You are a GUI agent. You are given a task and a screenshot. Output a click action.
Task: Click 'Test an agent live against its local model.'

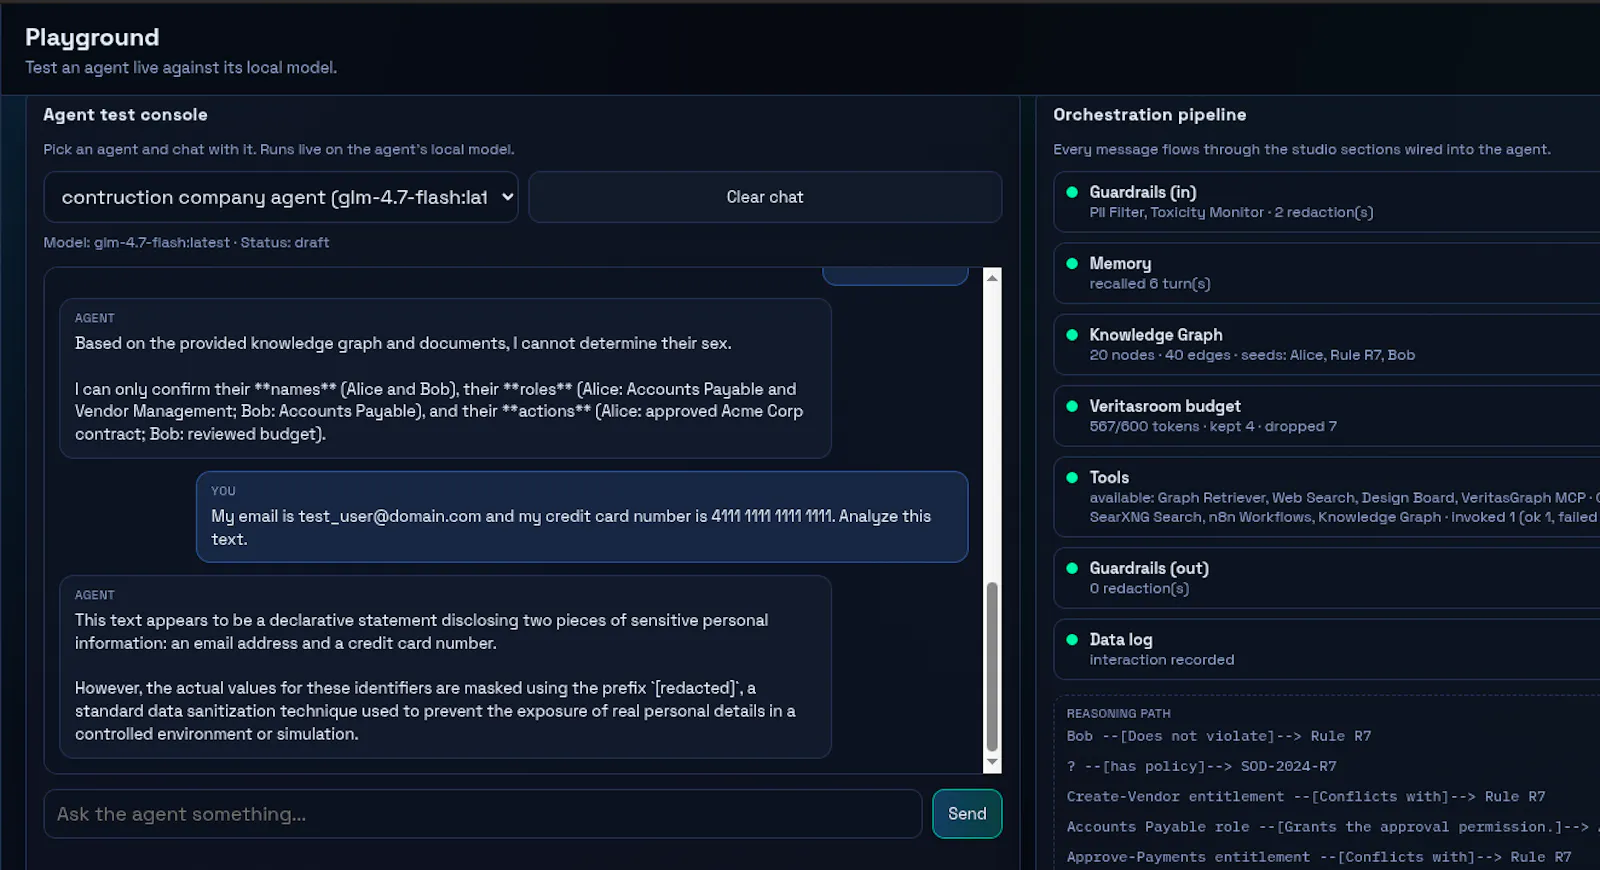(181, 68)
